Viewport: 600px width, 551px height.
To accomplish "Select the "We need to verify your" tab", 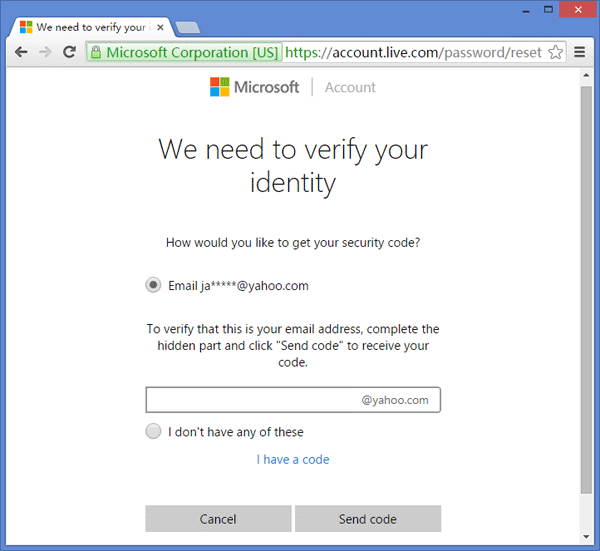I will pos(90,27).
